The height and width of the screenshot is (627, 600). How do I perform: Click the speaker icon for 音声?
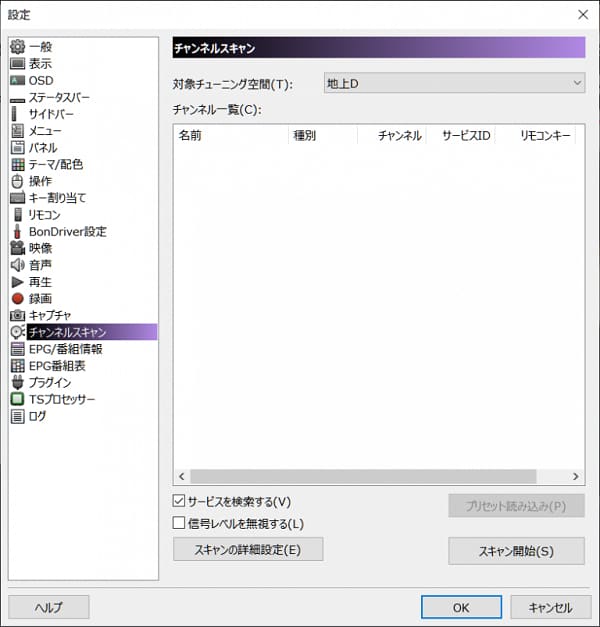coord(17,265)
